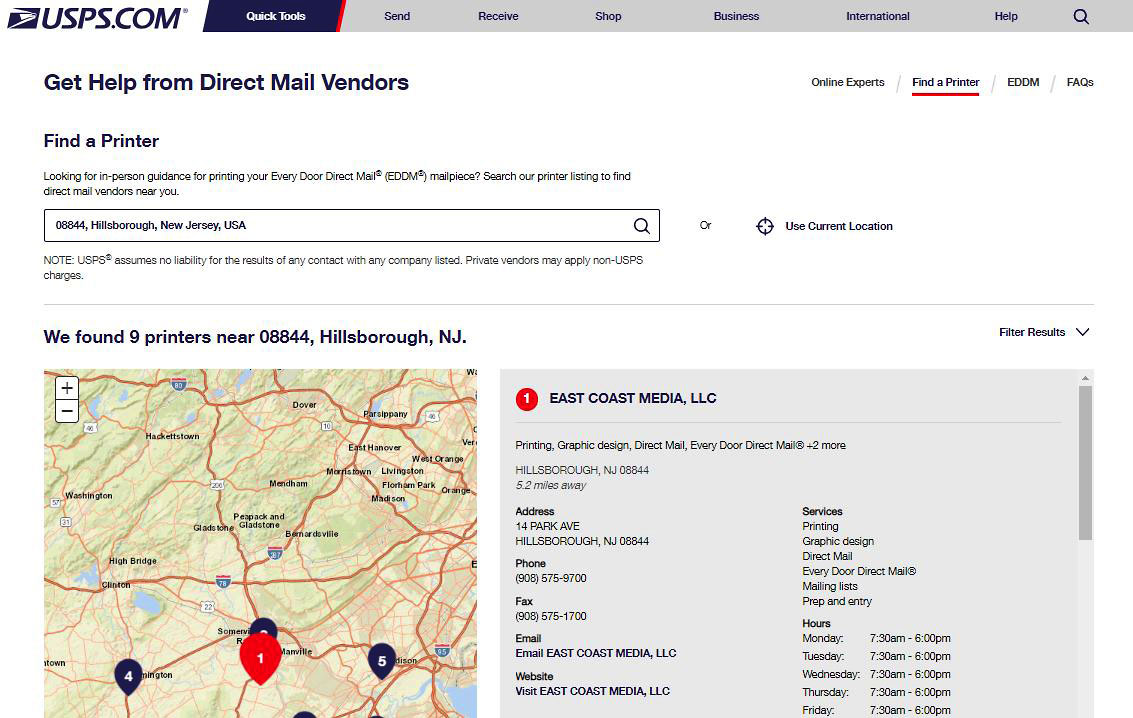Click Visit EAST COAST MEDIA, LLC link
Viewport: 1133px width, 718px height.
[592, 691]
